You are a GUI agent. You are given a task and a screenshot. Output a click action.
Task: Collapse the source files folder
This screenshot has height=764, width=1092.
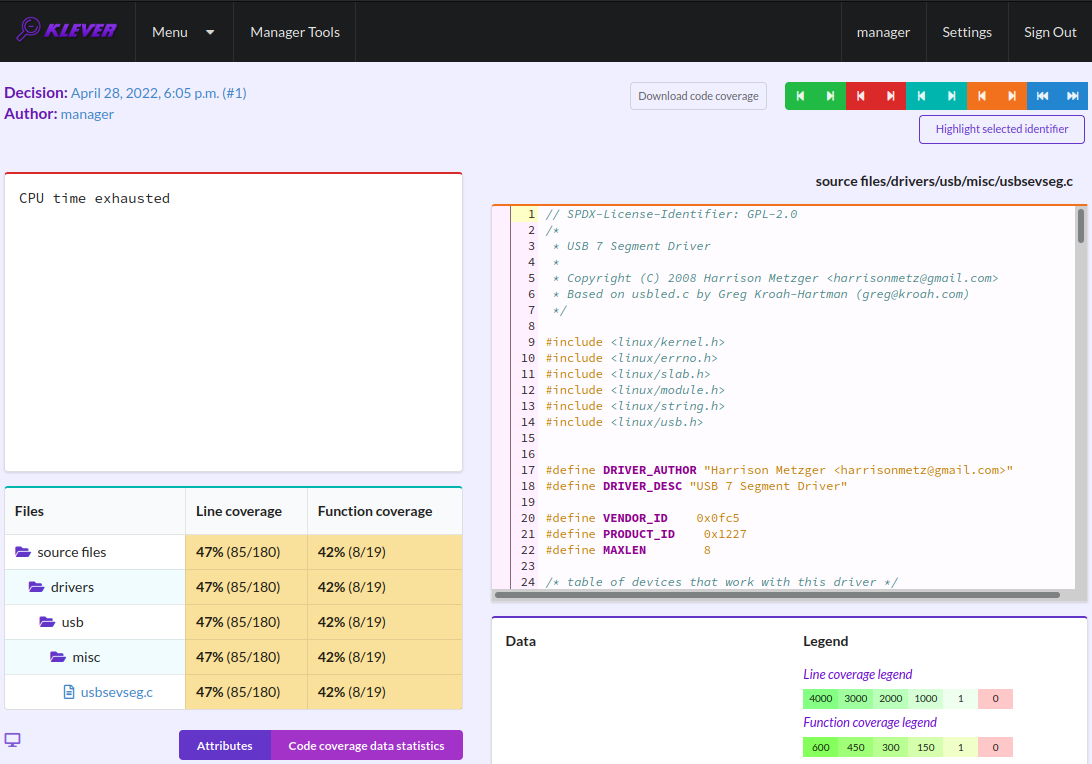(23, 552)
